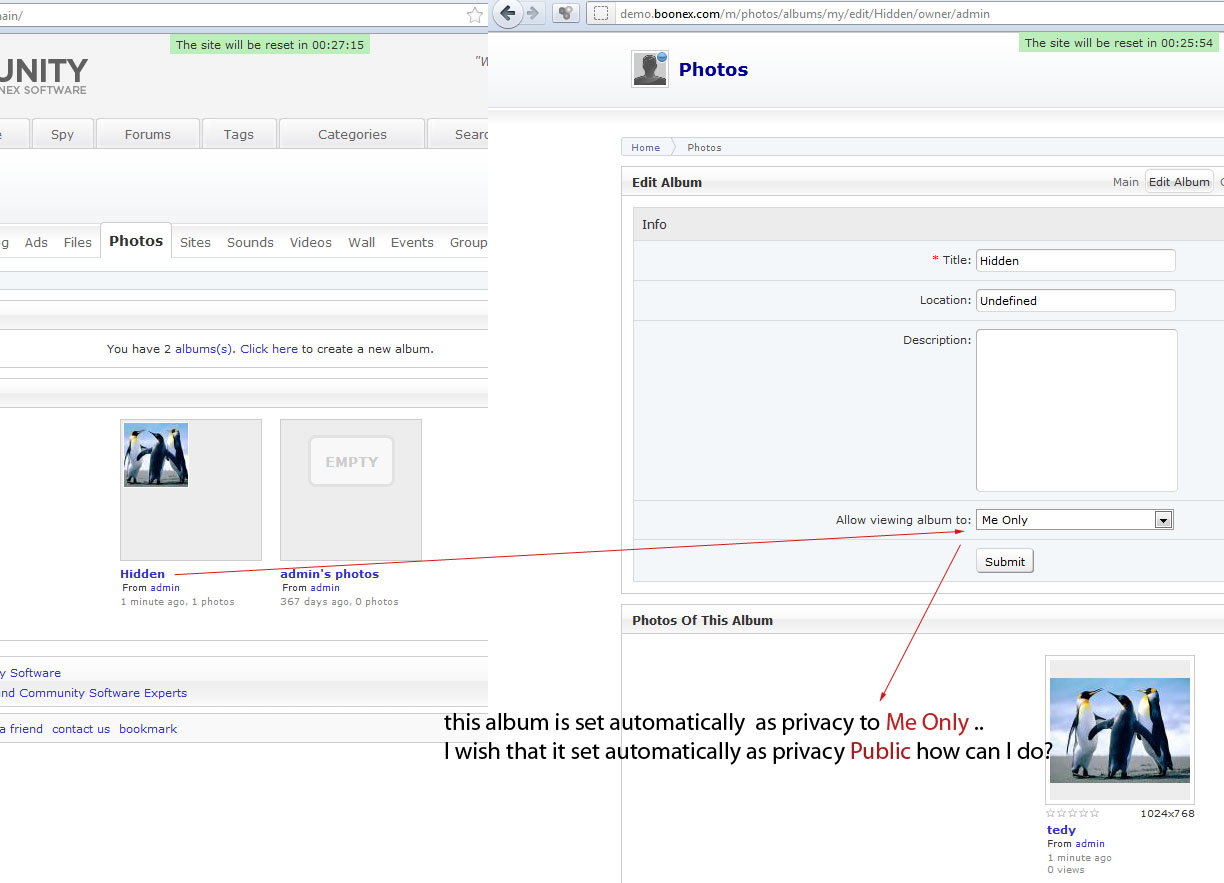The width and height of the screenshot is (1224, 883).
Task: Click the bookmark star in the left address bar
Action: coord(475,15)
